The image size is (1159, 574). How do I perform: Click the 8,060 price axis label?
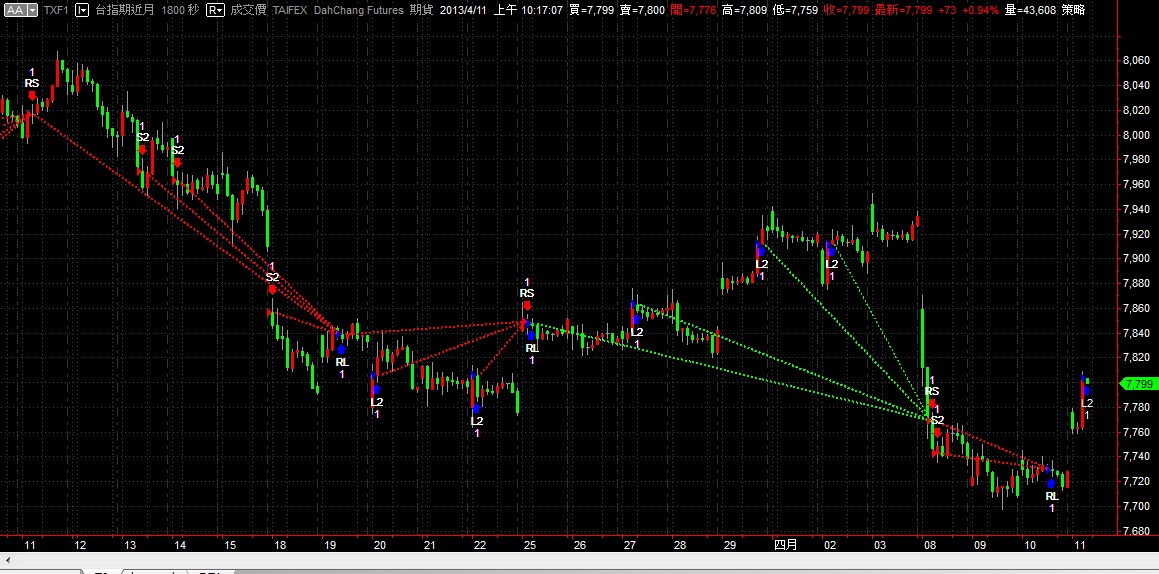coord(1136,61)
